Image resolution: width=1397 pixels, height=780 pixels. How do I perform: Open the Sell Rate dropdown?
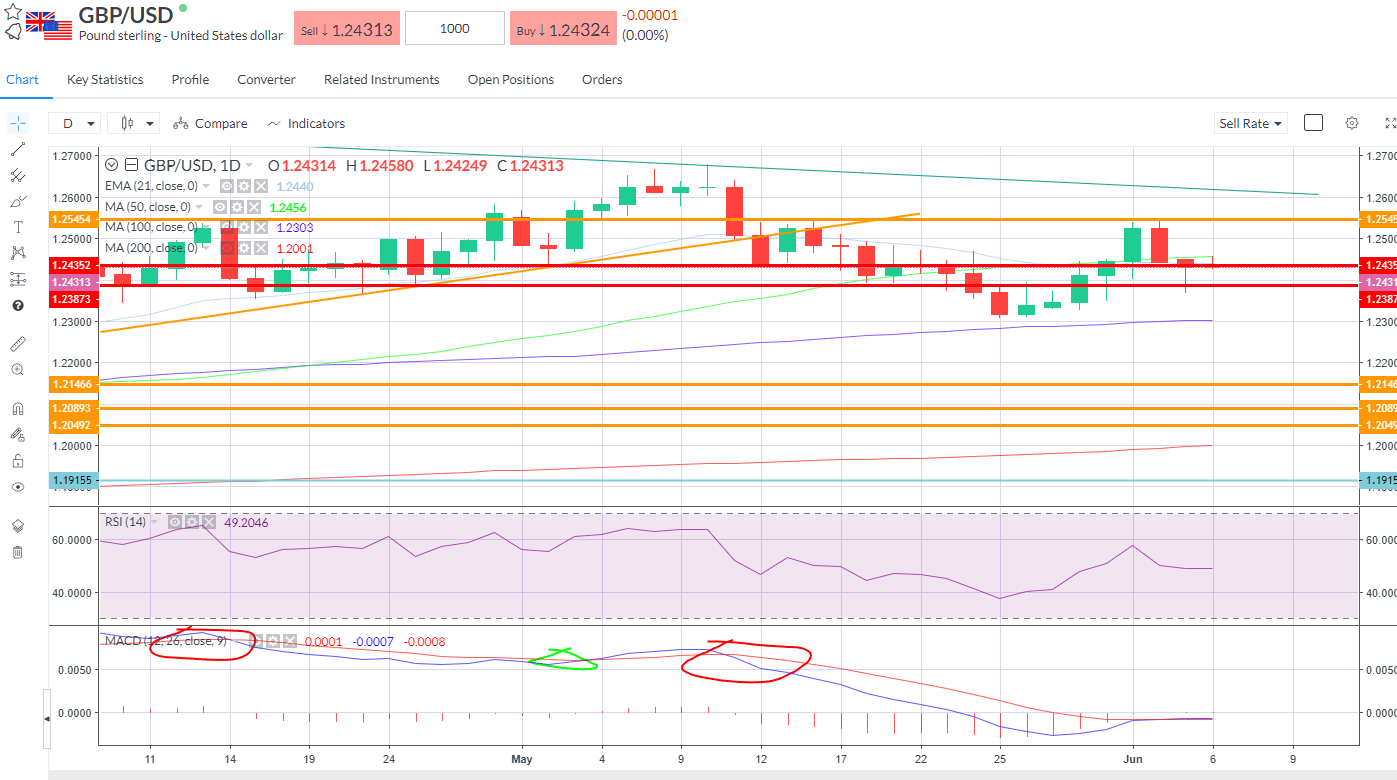(1250, 122)
